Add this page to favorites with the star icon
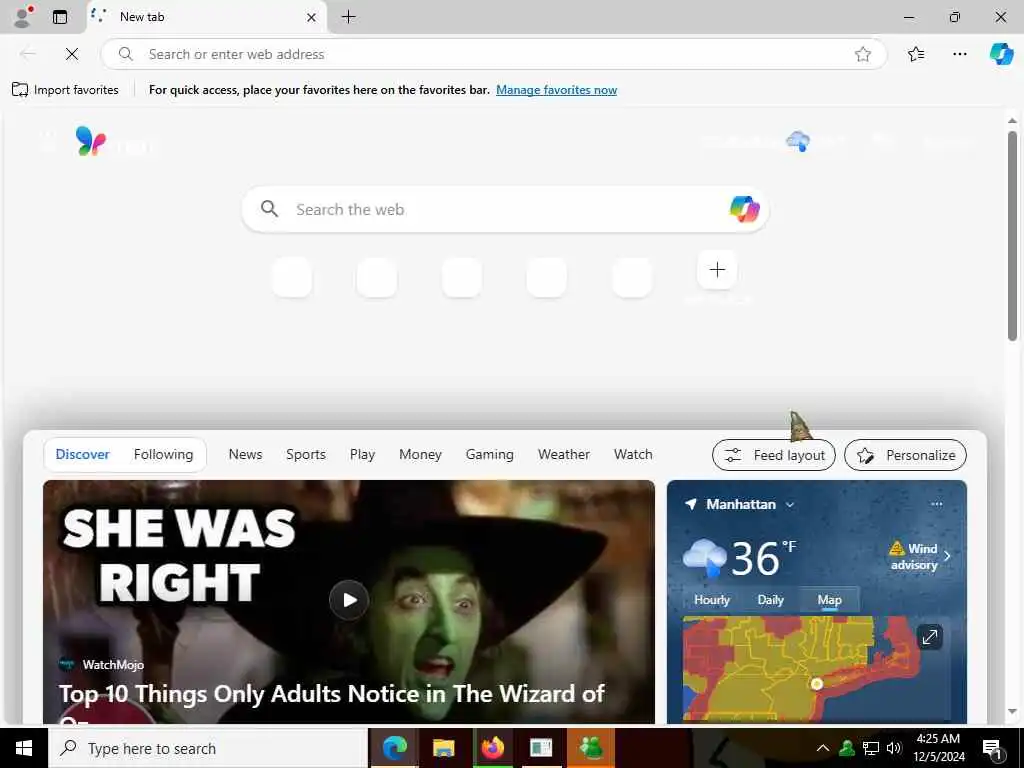The image size is (1024, 768). point(863,54)
